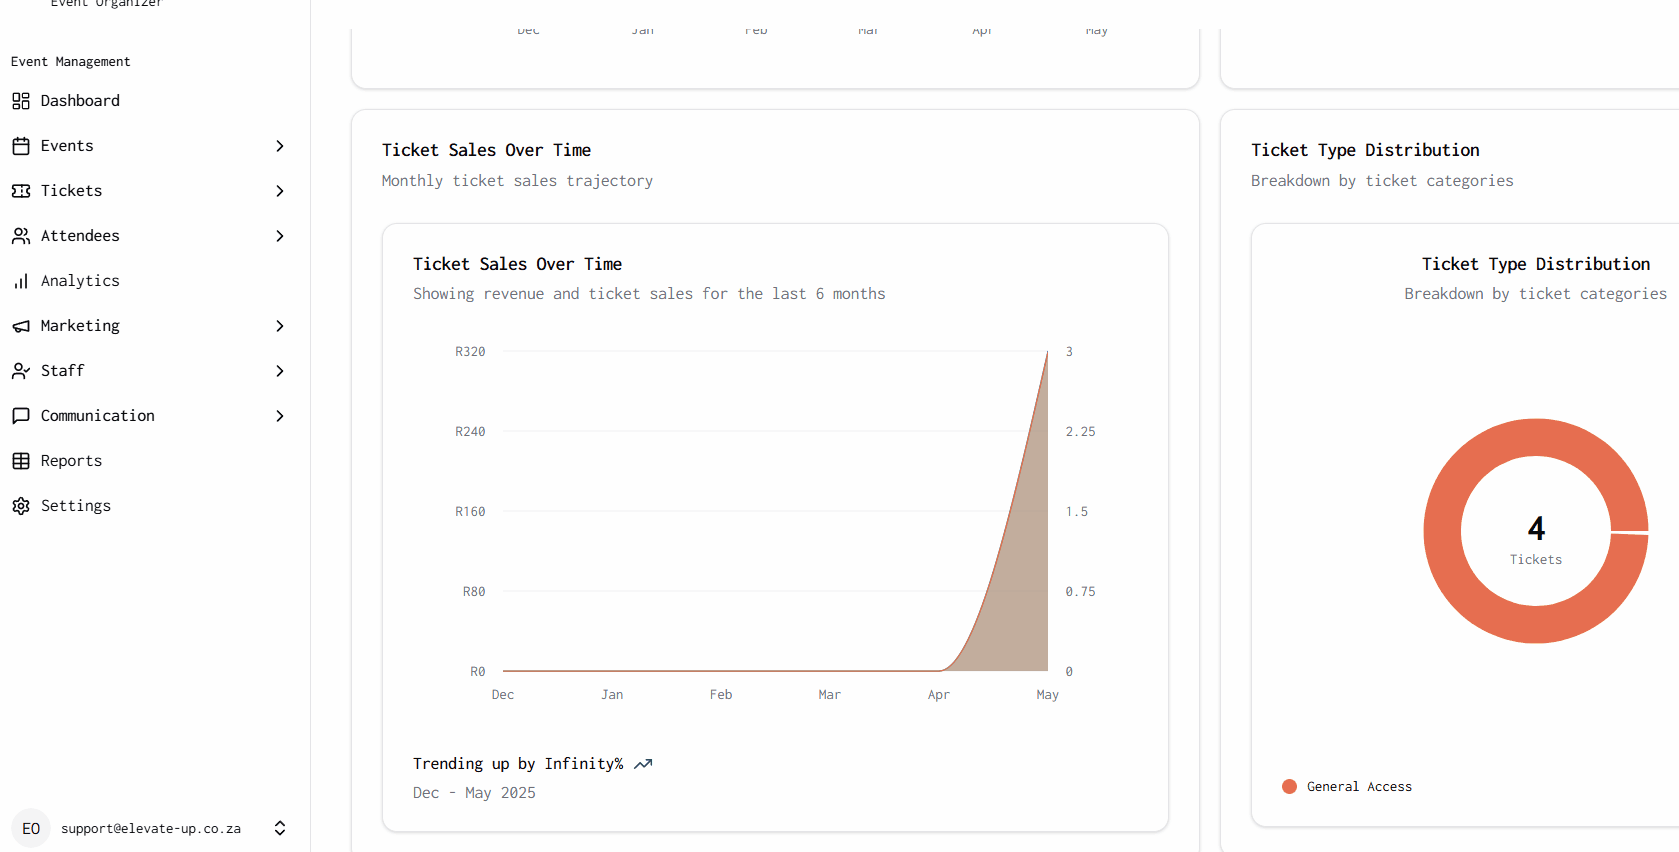Expand the Events submenu chevron
Viewport: 1679px width, 852px height.
pyautogui.click(x=280, y=146)
